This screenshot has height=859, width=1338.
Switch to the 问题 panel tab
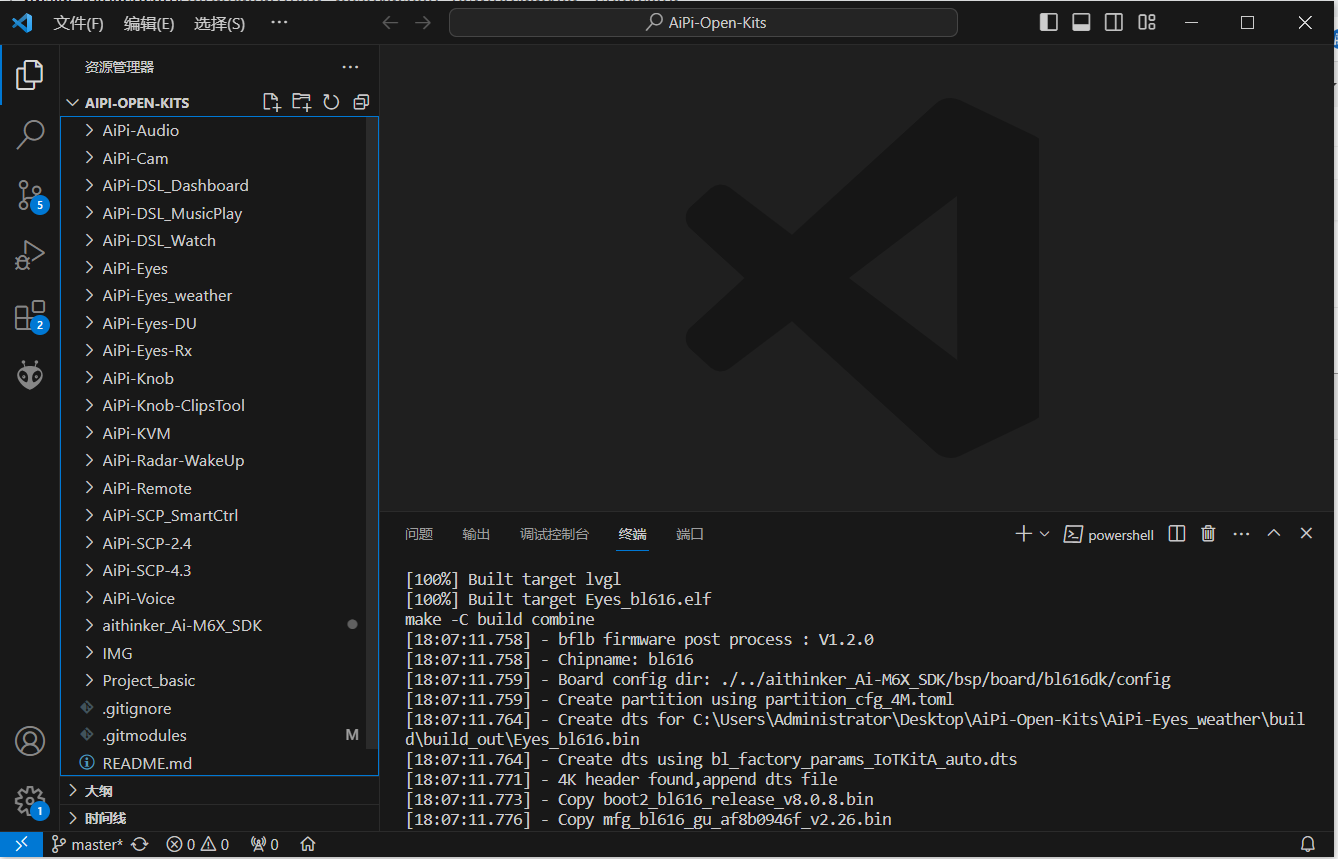[x=419, y=534]
